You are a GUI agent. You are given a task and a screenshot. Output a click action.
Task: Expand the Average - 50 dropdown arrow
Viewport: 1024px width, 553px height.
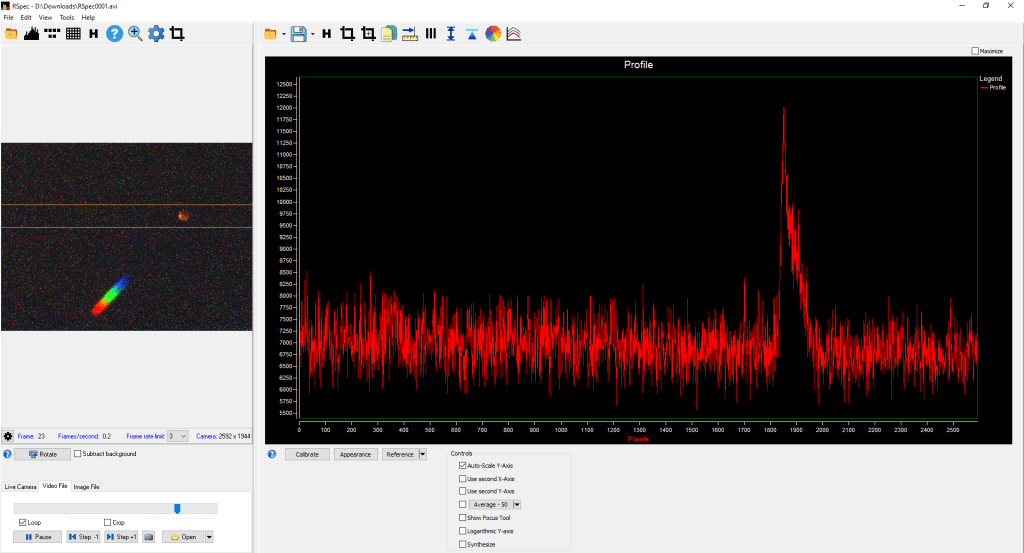(517, 505)
